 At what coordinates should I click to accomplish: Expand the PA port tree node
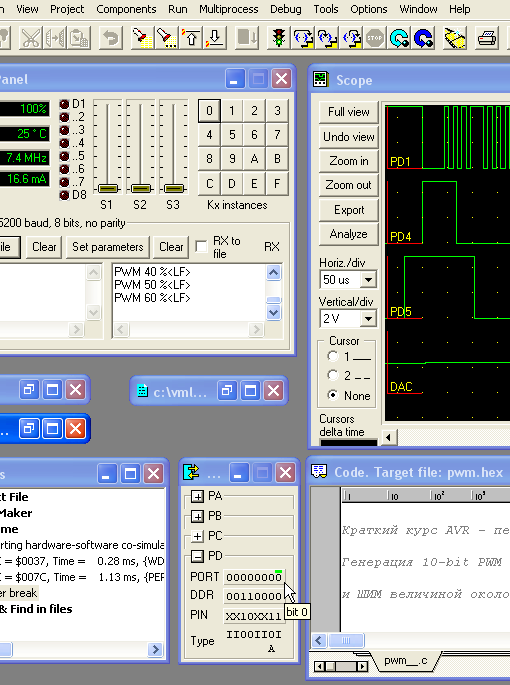198,496
